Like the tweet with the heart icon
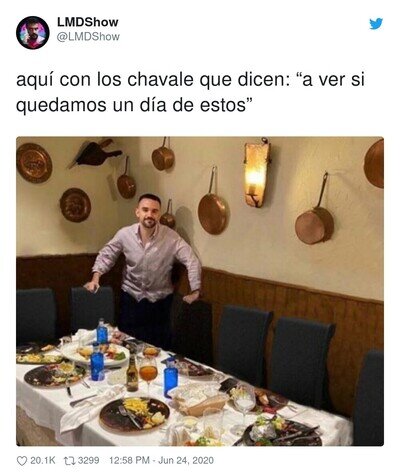 (x=22, y=461)
